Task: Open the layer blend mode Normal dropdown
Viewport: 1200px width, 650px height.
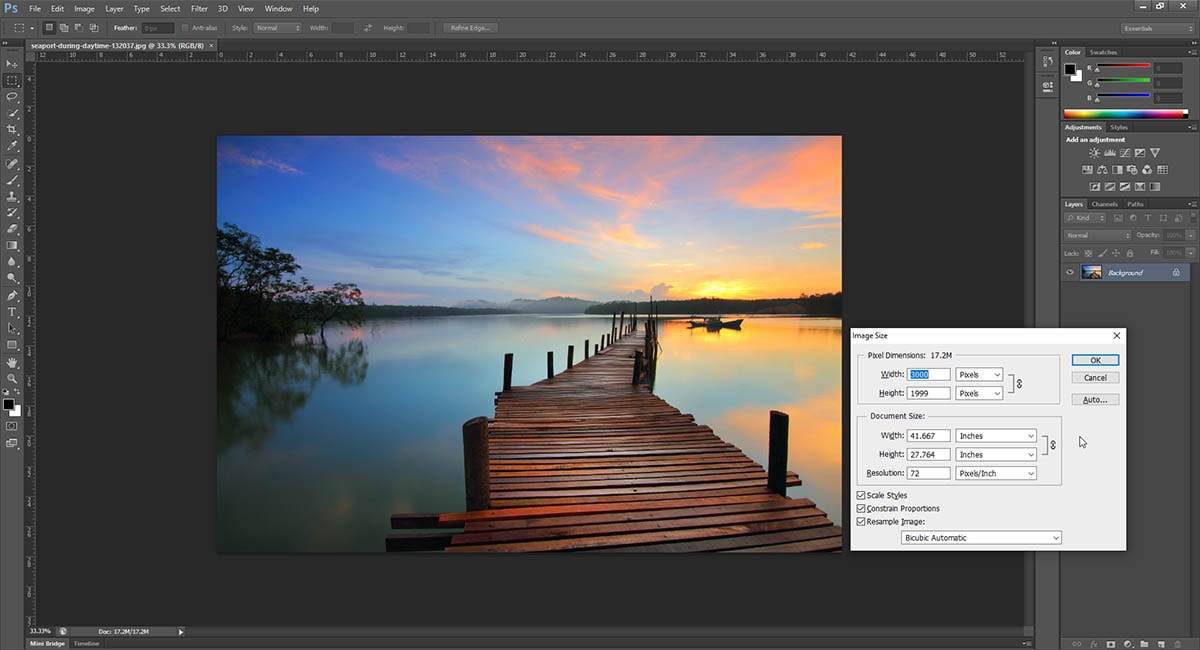Action: point(1097,236)
